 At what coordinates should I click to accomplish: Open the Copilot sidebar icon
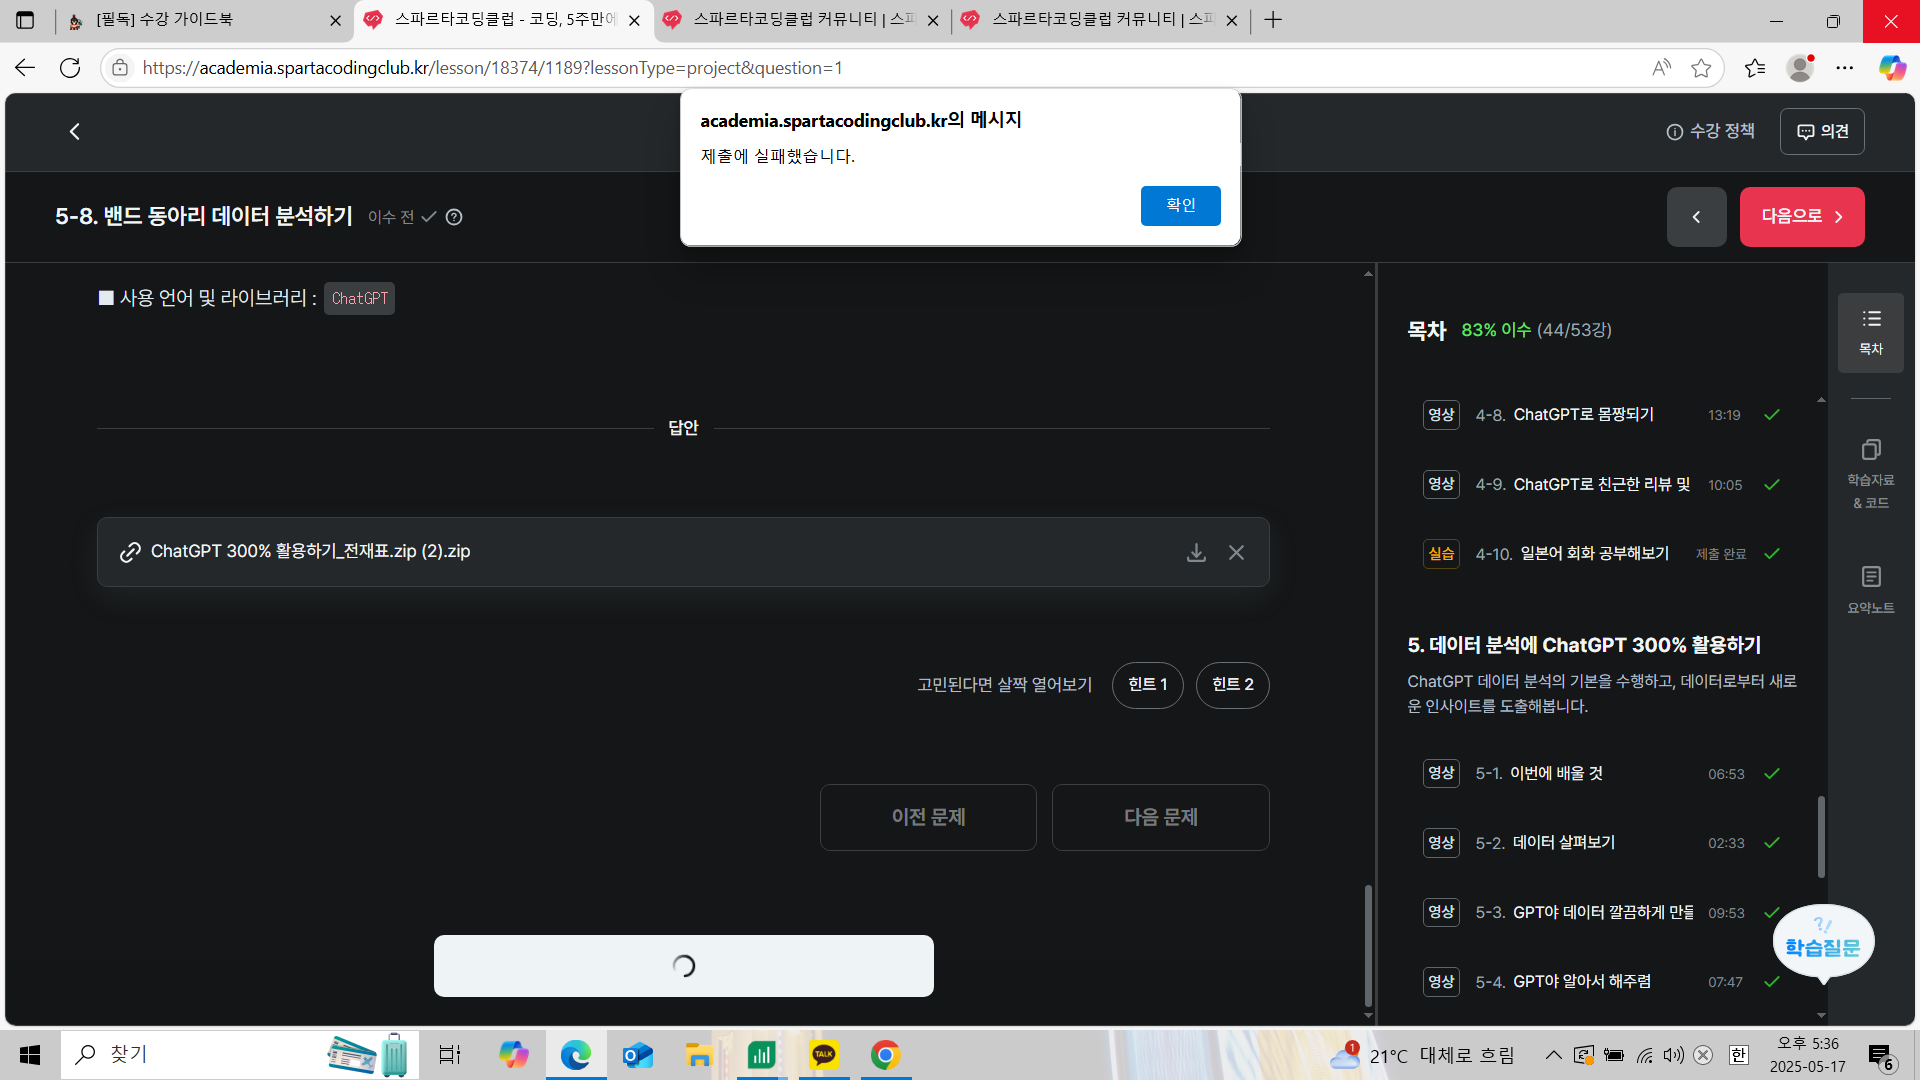click(x=1892, y=67)
